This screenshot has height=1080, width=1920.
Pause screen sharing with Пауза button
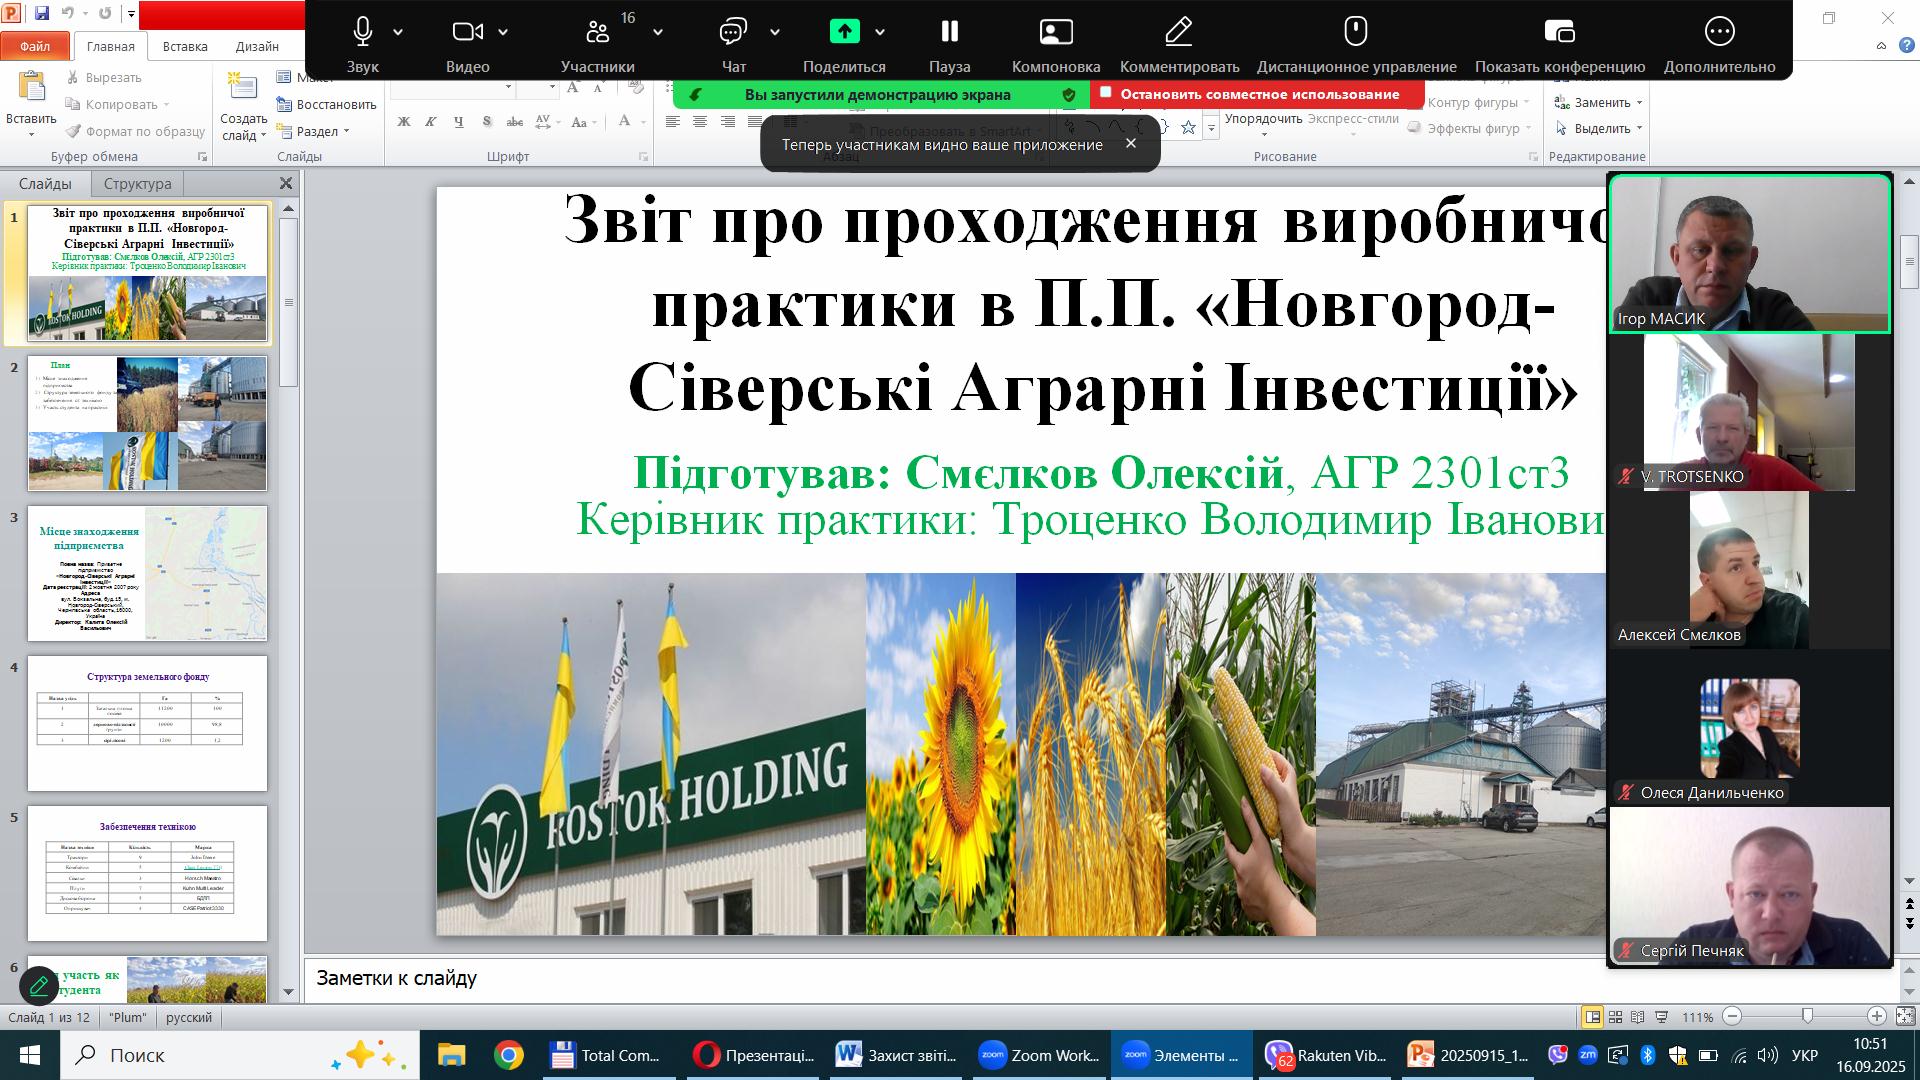950,32
